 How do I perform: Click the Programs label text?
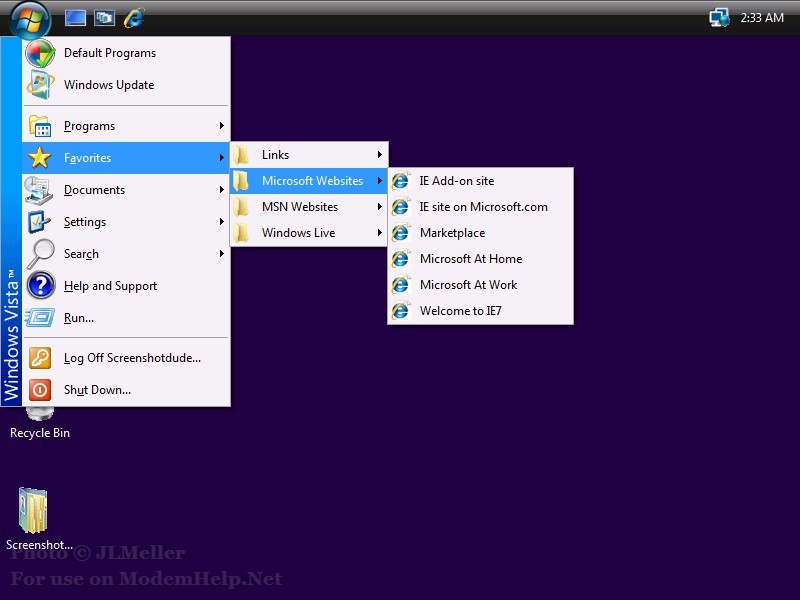89,126
